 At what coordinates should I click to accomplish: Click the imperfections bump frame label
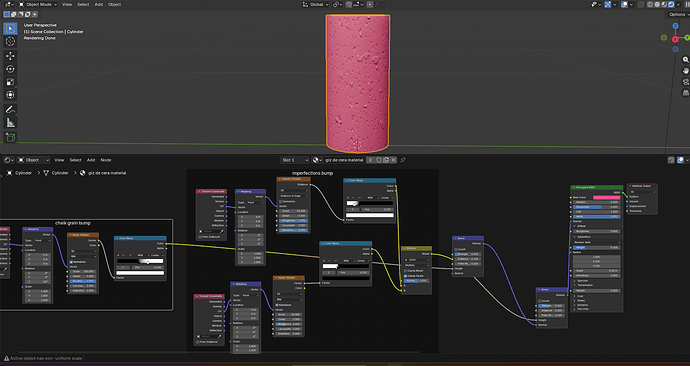(312, 173)
